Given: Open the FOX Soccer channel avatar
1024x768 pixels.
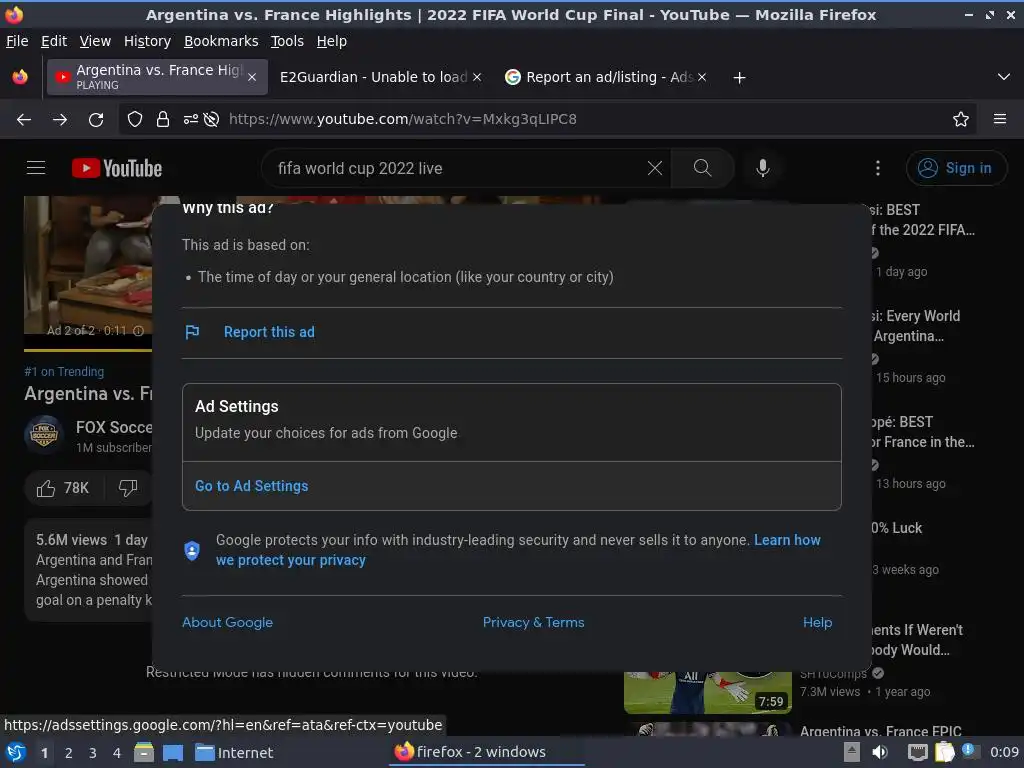Looking at the screenshot, I should click(x=44, y=434).
